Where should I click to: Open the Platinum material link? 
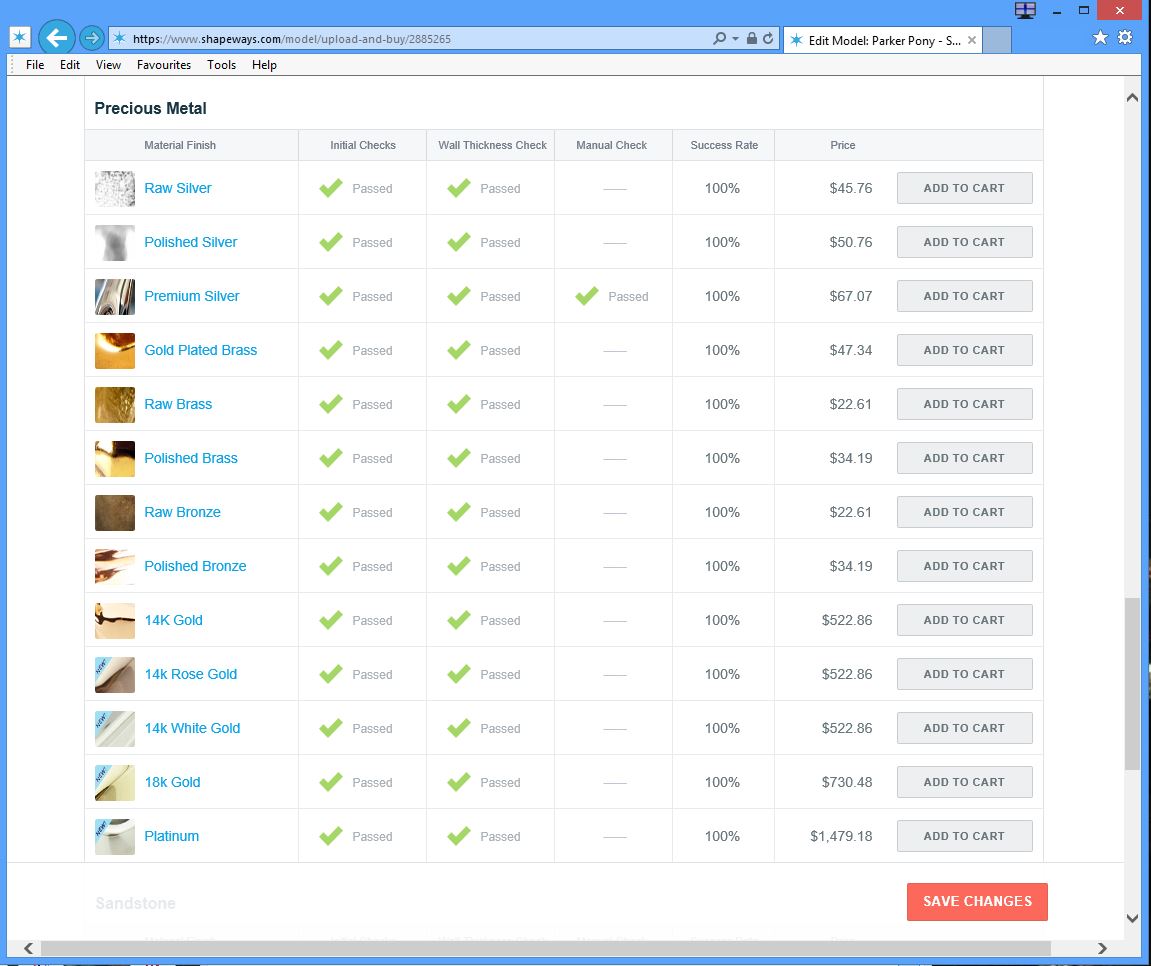point(171,836)
